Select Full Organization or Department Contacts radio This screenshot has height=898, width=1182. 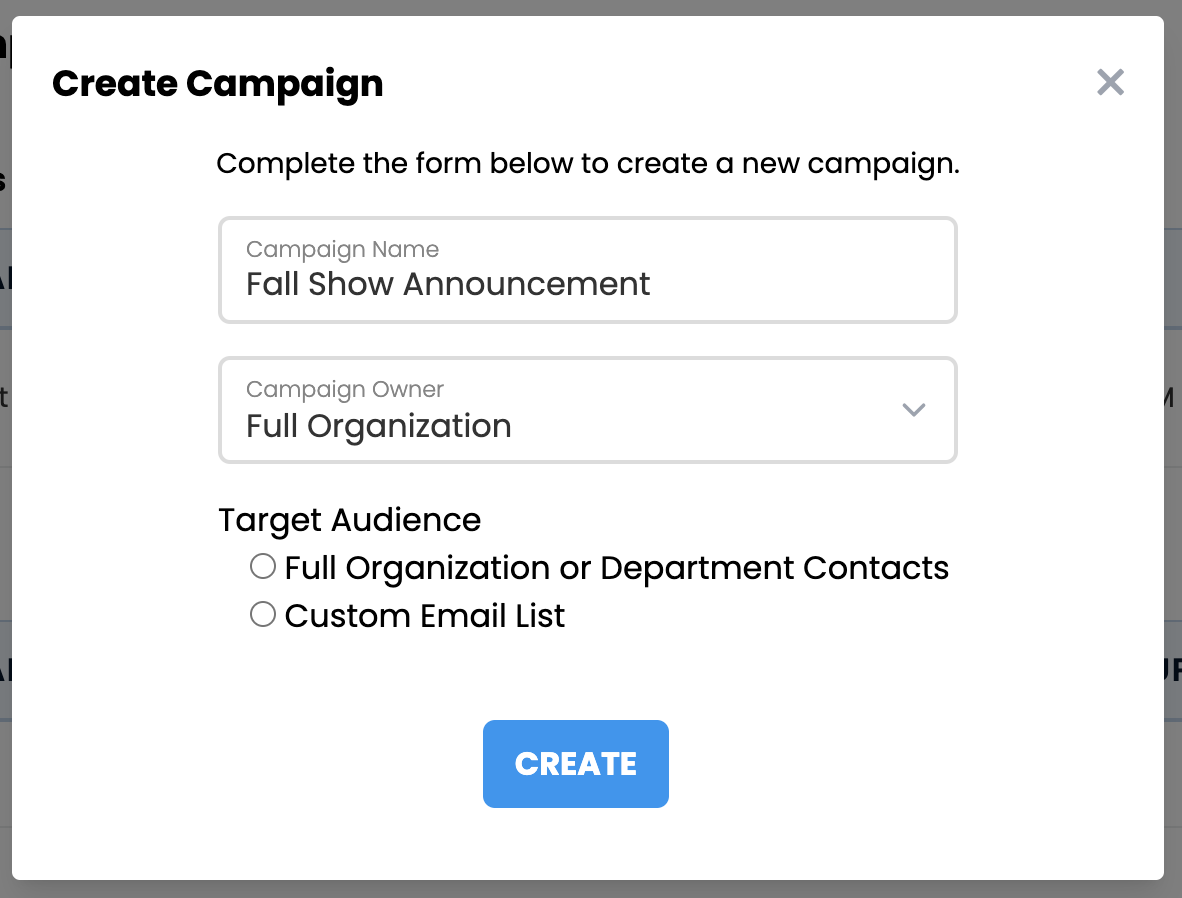tap(263, 567)
